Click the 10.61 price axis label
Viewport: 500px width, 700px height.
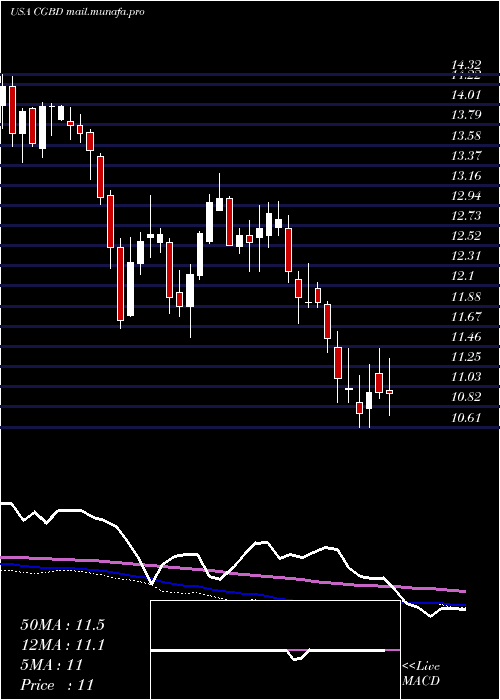click(x=467, y=417)
